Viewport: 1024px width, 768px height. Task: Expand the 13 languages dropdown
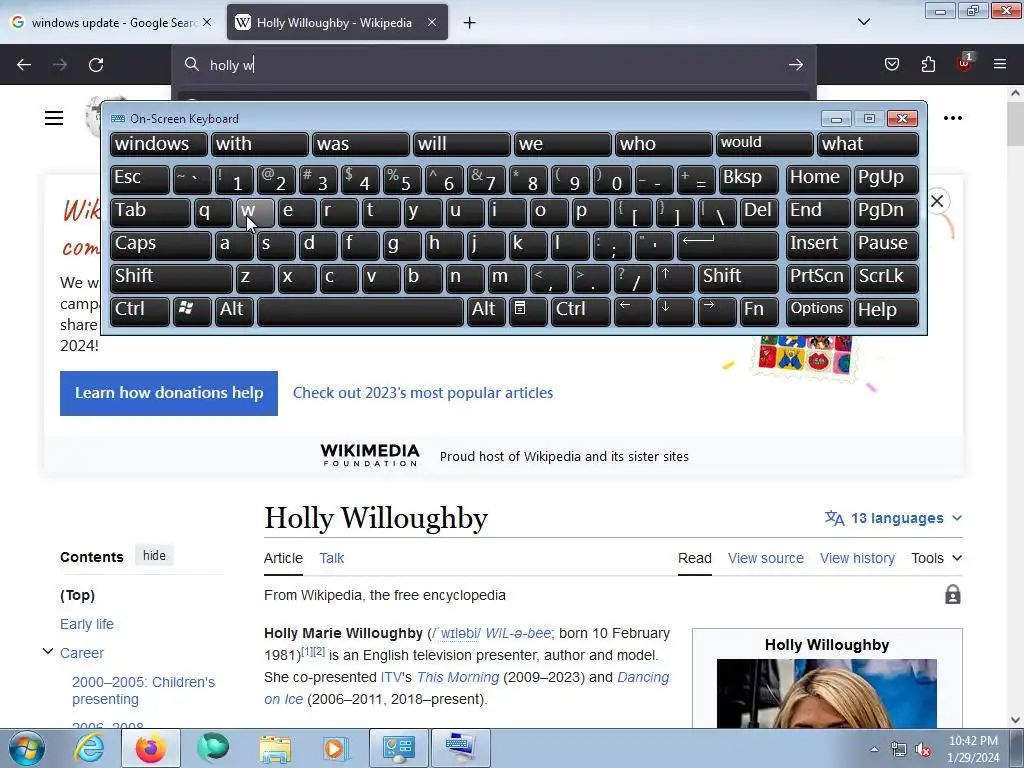click(x=893, y=518)
